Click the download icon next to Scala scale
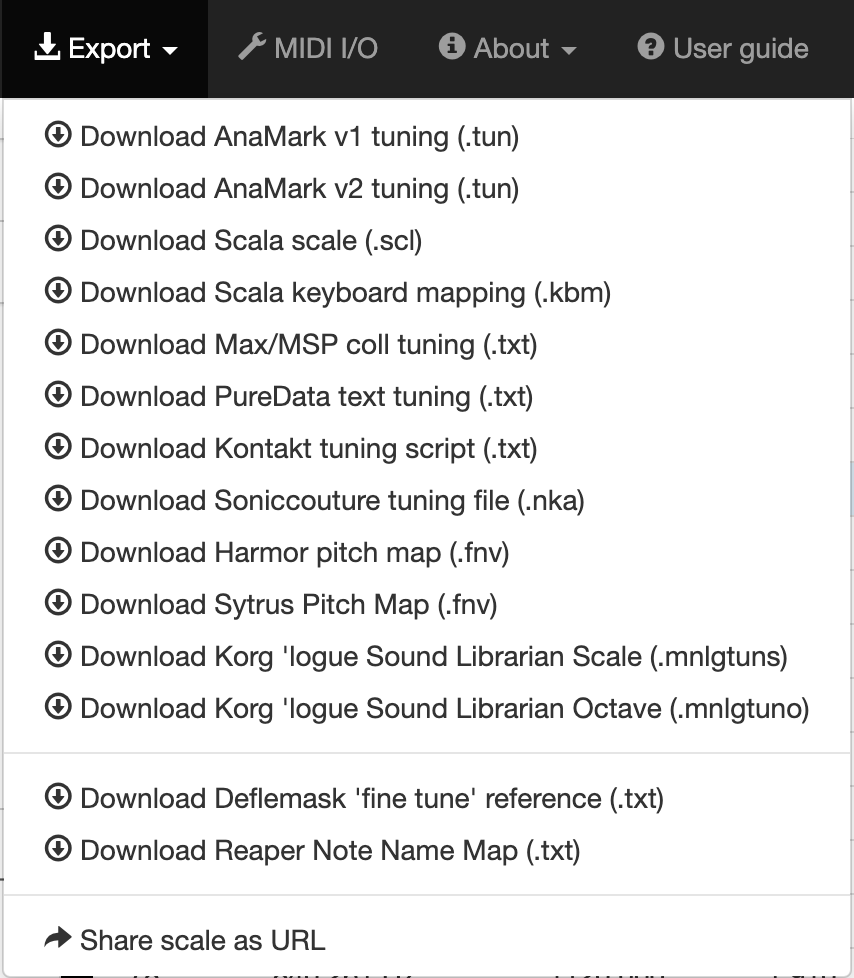 click(x=58, y=239)
